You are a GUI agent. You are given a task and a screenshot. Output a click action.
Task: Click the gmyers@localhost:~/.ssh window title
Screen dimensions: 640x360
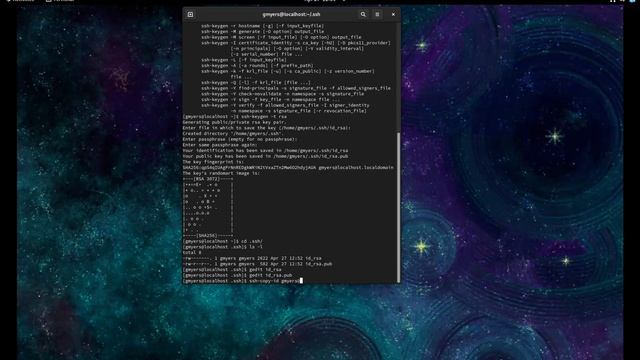(291, 14)
